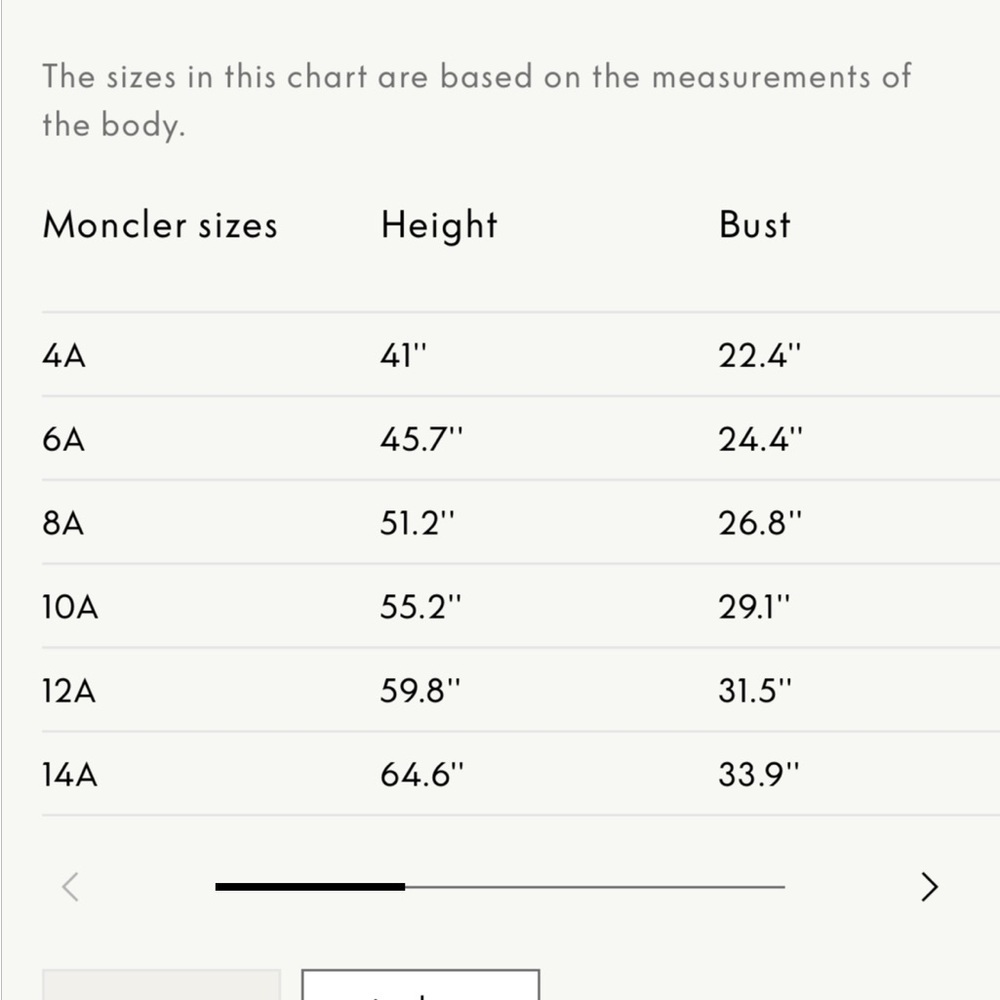
Task: Click the 55.2" height cell
Action: click(420, 606)
